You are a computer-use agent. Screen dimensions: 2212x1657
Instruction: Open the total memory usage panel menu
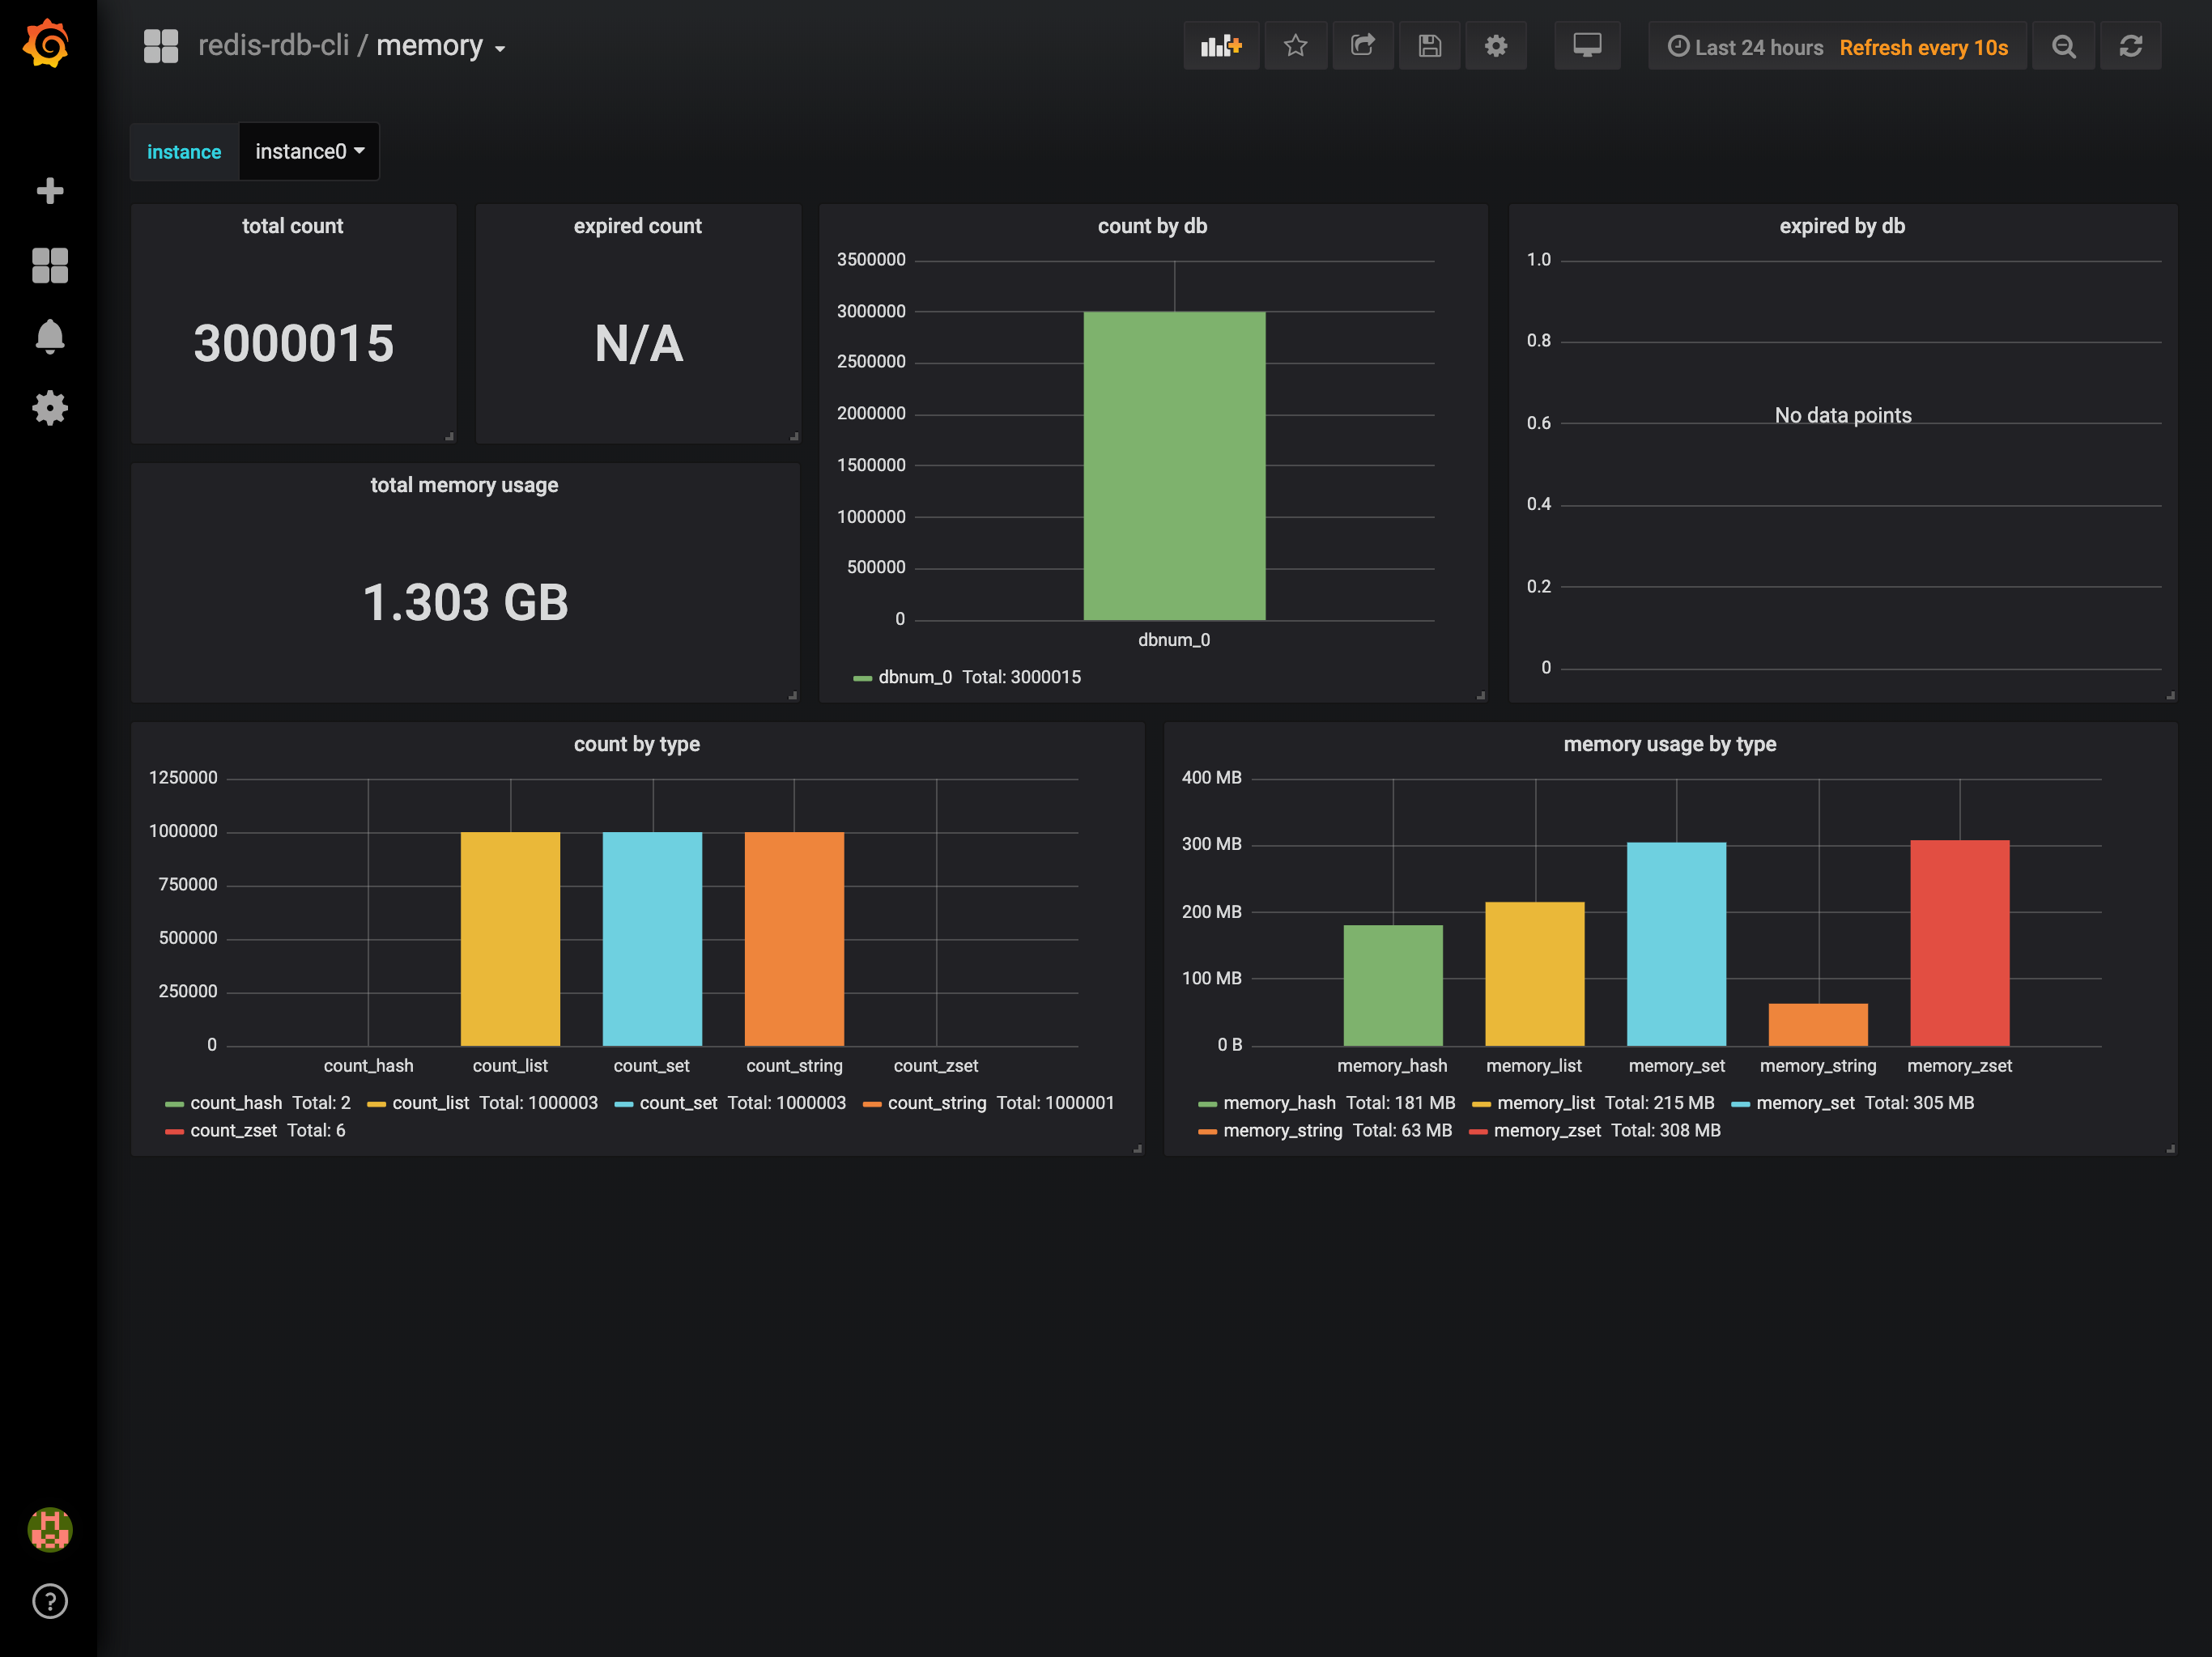464,485
